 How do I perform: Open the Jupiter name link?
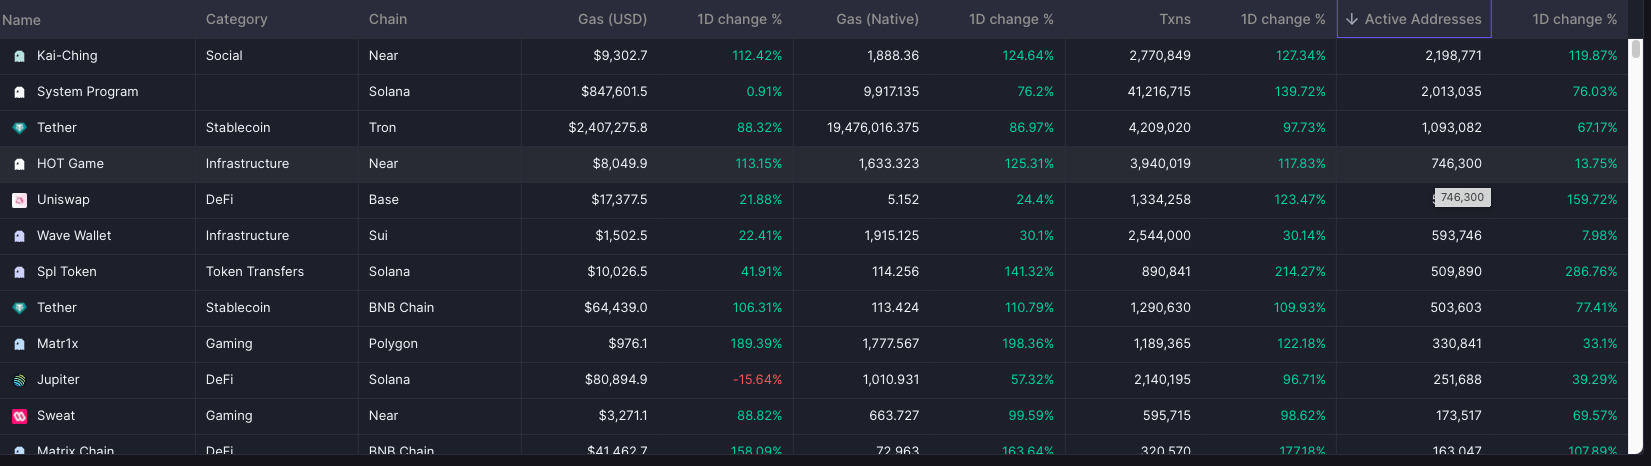pyautogui.click(x=58, y=380)
